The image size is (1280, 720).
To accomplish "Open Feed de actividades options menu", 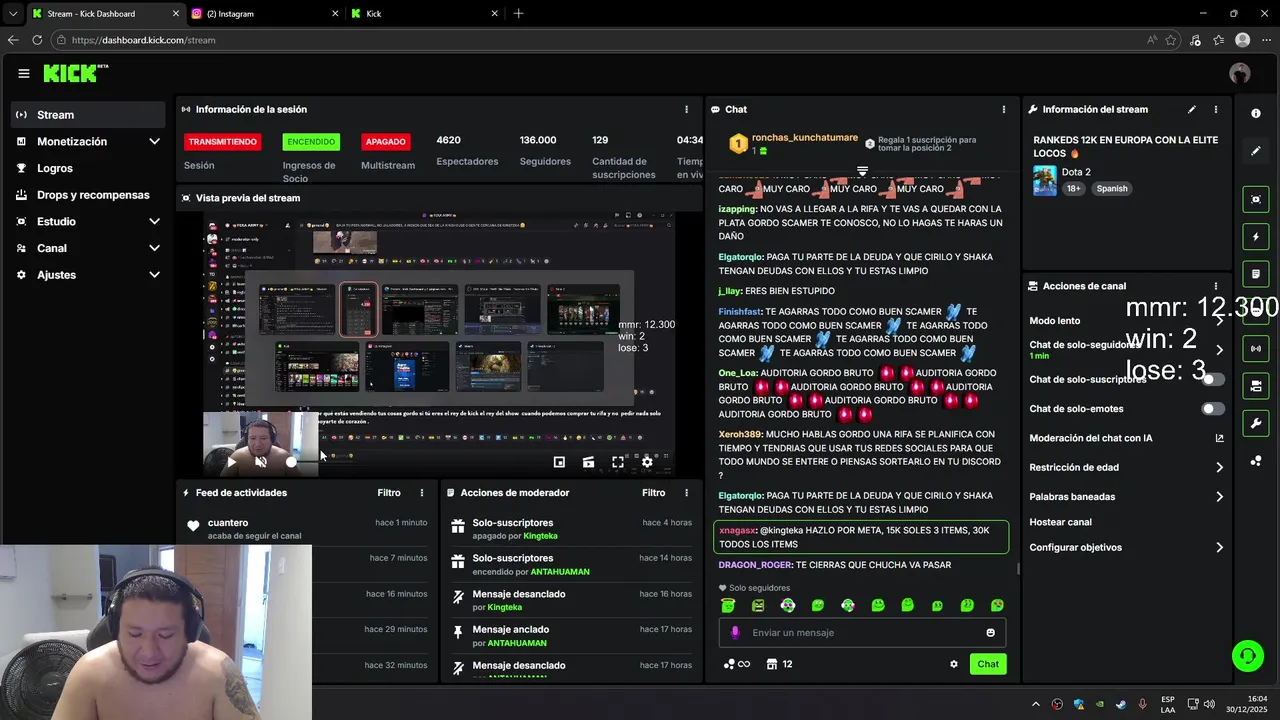I will [422, 493].
